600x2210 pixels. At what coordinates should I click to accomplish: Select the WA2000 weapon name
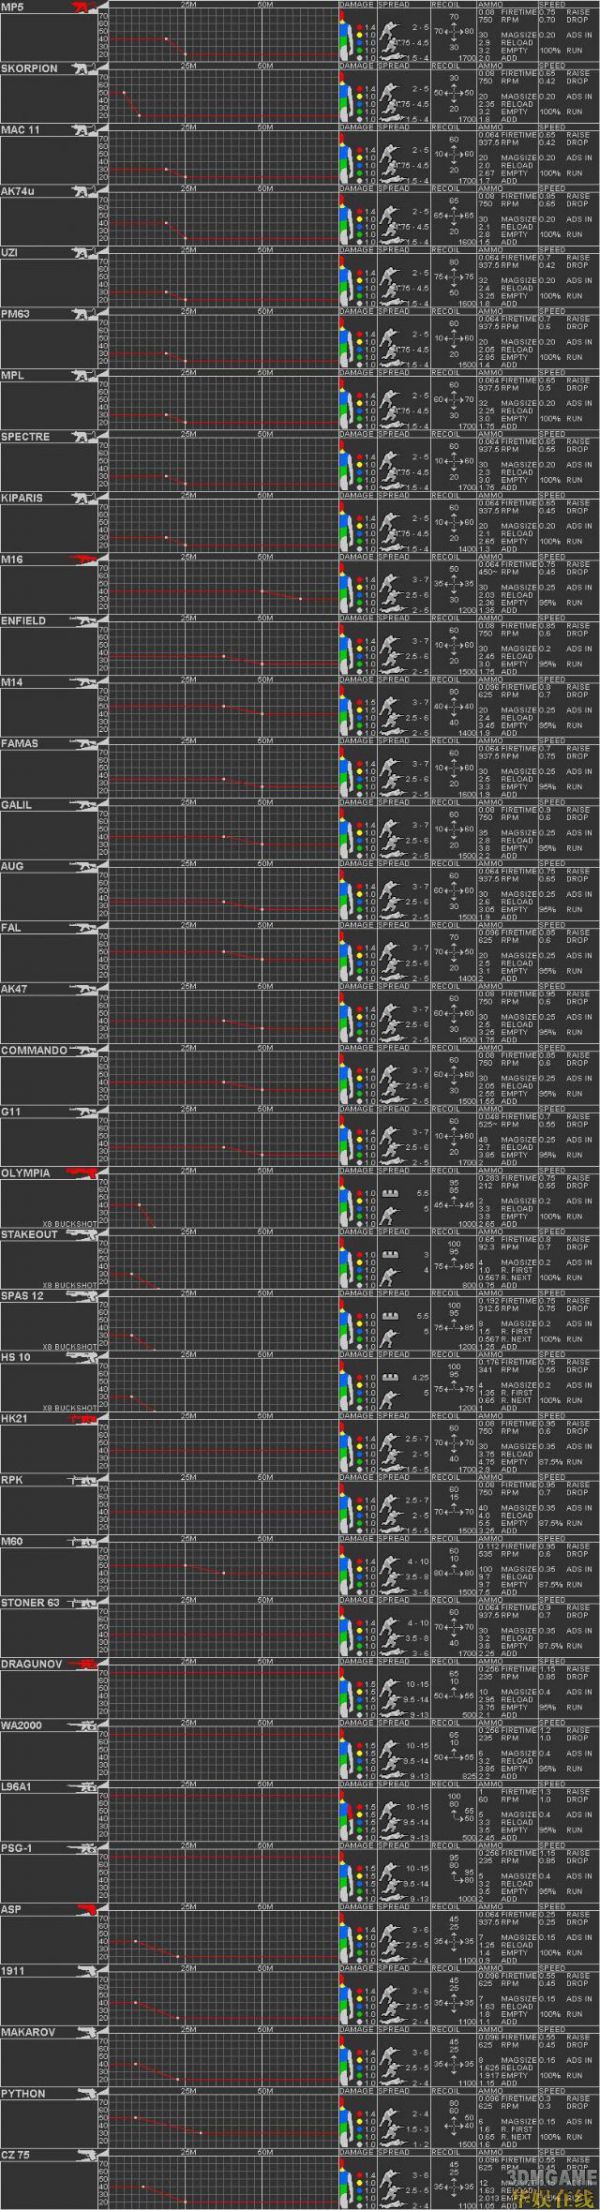20,1725
